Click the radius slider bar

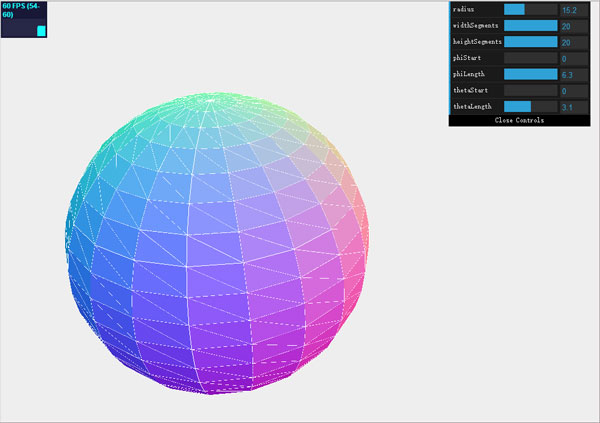click(x=530, y=10)
